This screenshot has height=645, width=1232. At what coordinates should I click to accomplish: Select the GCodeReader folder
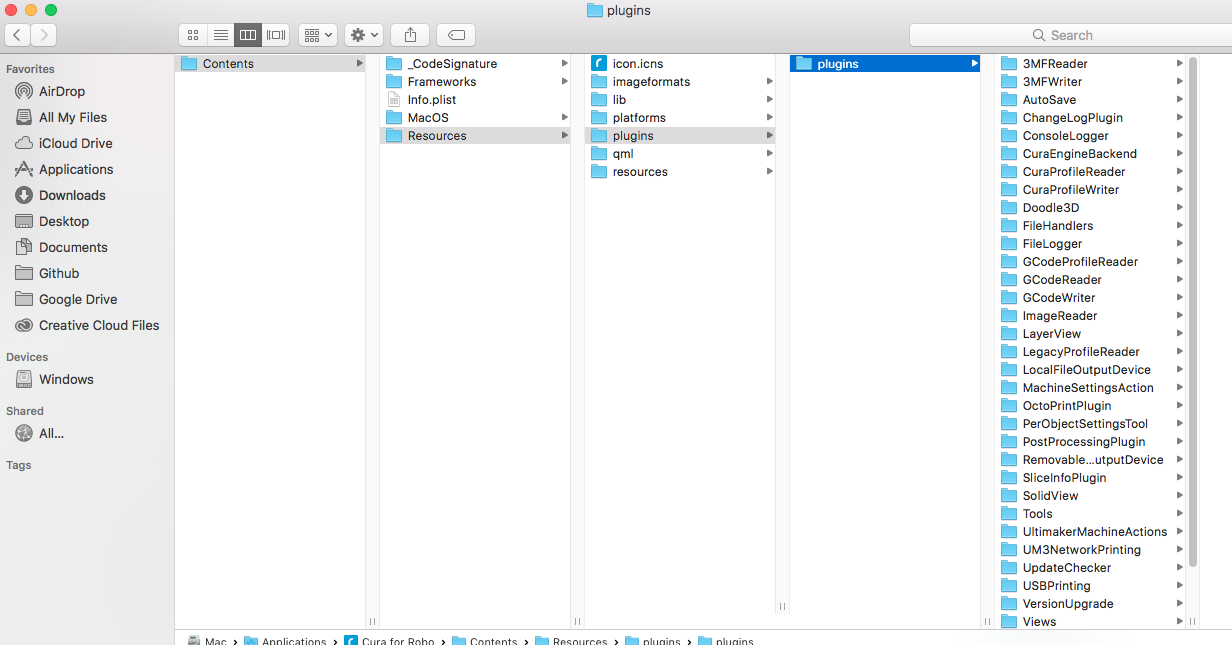(1091, 279)
